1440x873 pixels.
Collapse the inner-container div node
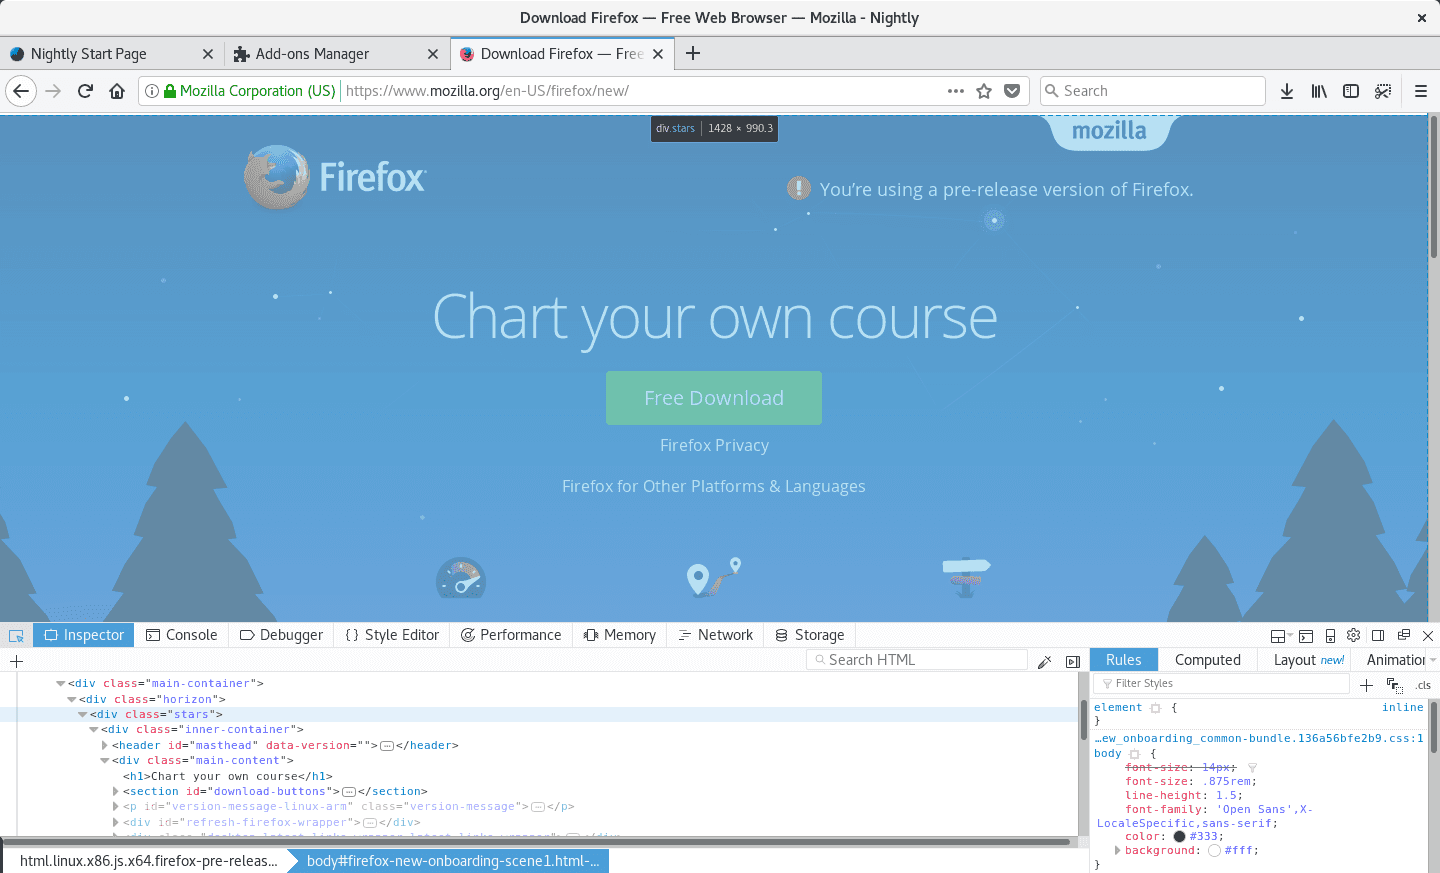pos(93,730)
